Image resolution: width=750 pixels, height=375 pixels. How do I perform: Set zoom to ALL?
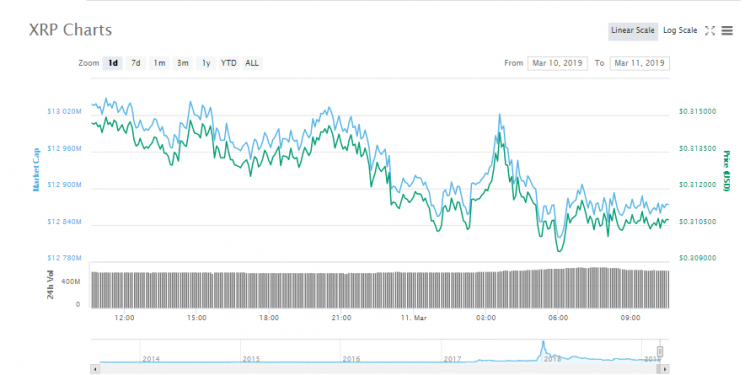252,63
